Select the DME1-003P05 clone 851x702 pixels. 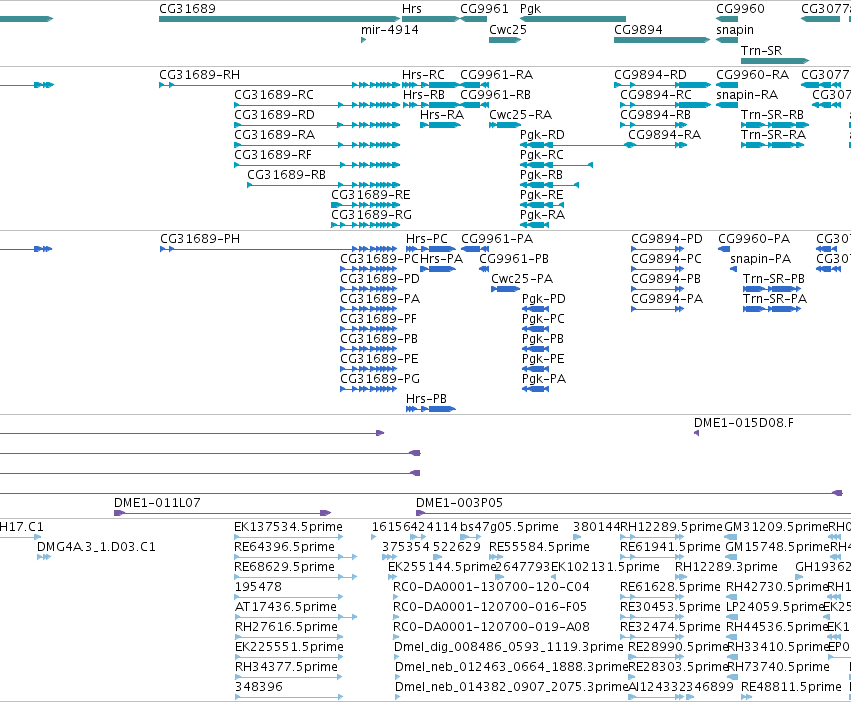(633, 514)
